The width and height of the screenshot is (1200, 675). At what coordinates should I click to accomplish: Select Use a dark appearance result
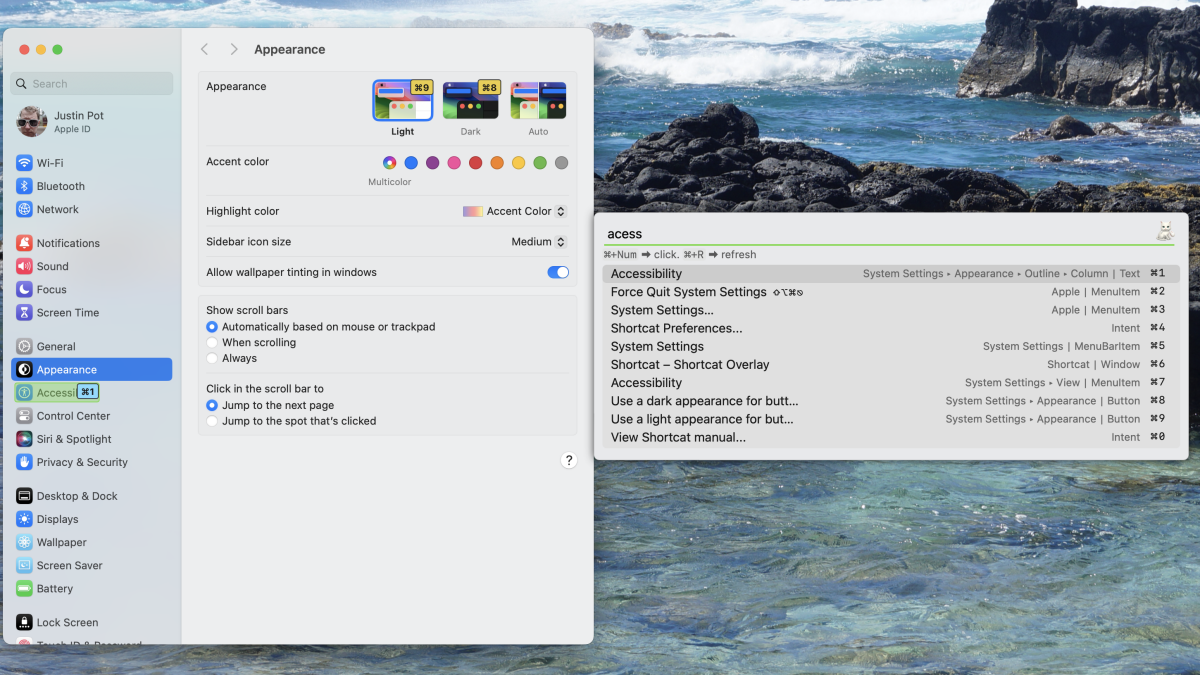(x=891, y=401)
